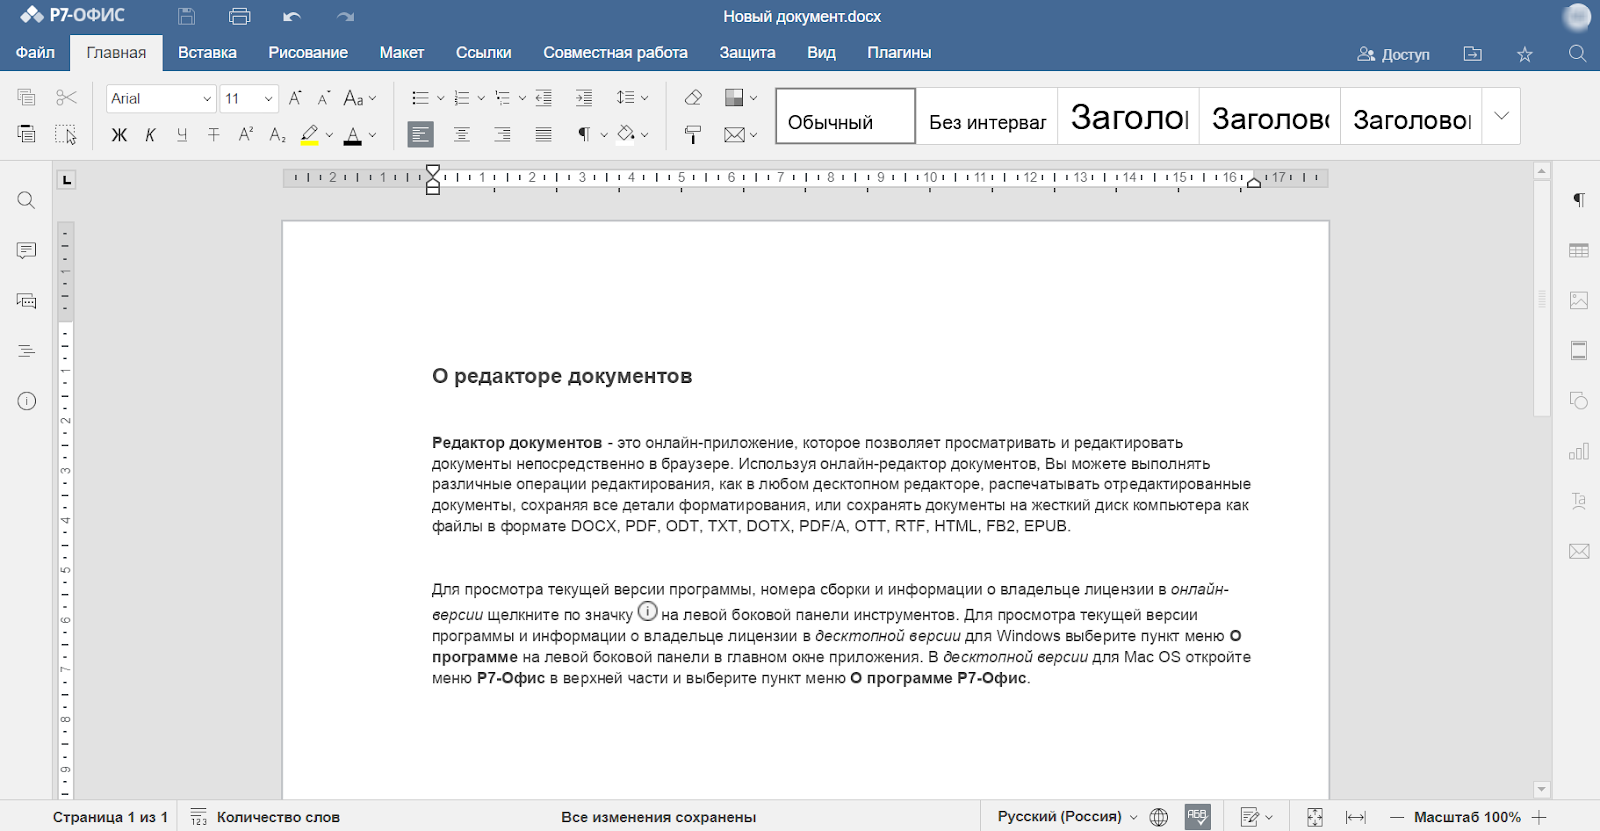This screenshot has width=1600, height=831.
Task: Open About info icon in left sidebar
Action: [27, 401]
